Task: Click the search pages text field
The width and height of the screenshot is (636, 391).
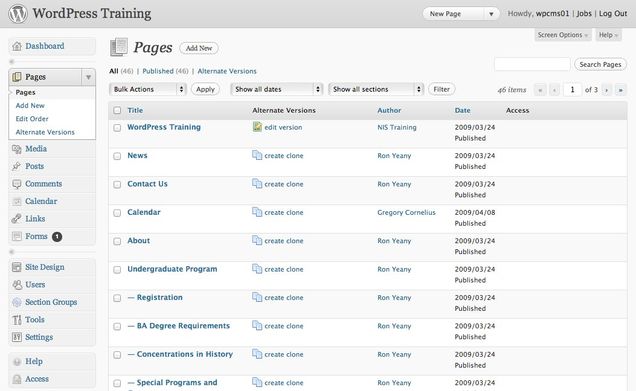Action: pos(532,64)
